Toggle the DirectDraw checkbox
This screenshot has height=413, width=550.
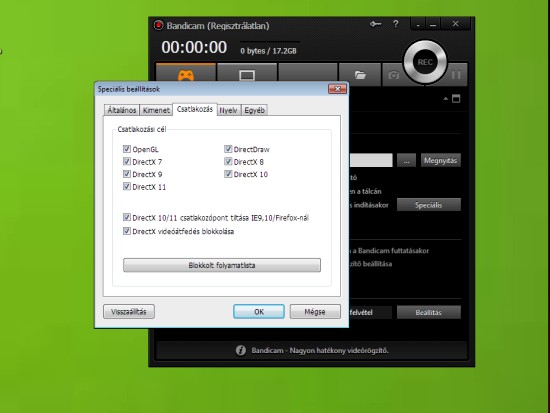coord(228,149)
